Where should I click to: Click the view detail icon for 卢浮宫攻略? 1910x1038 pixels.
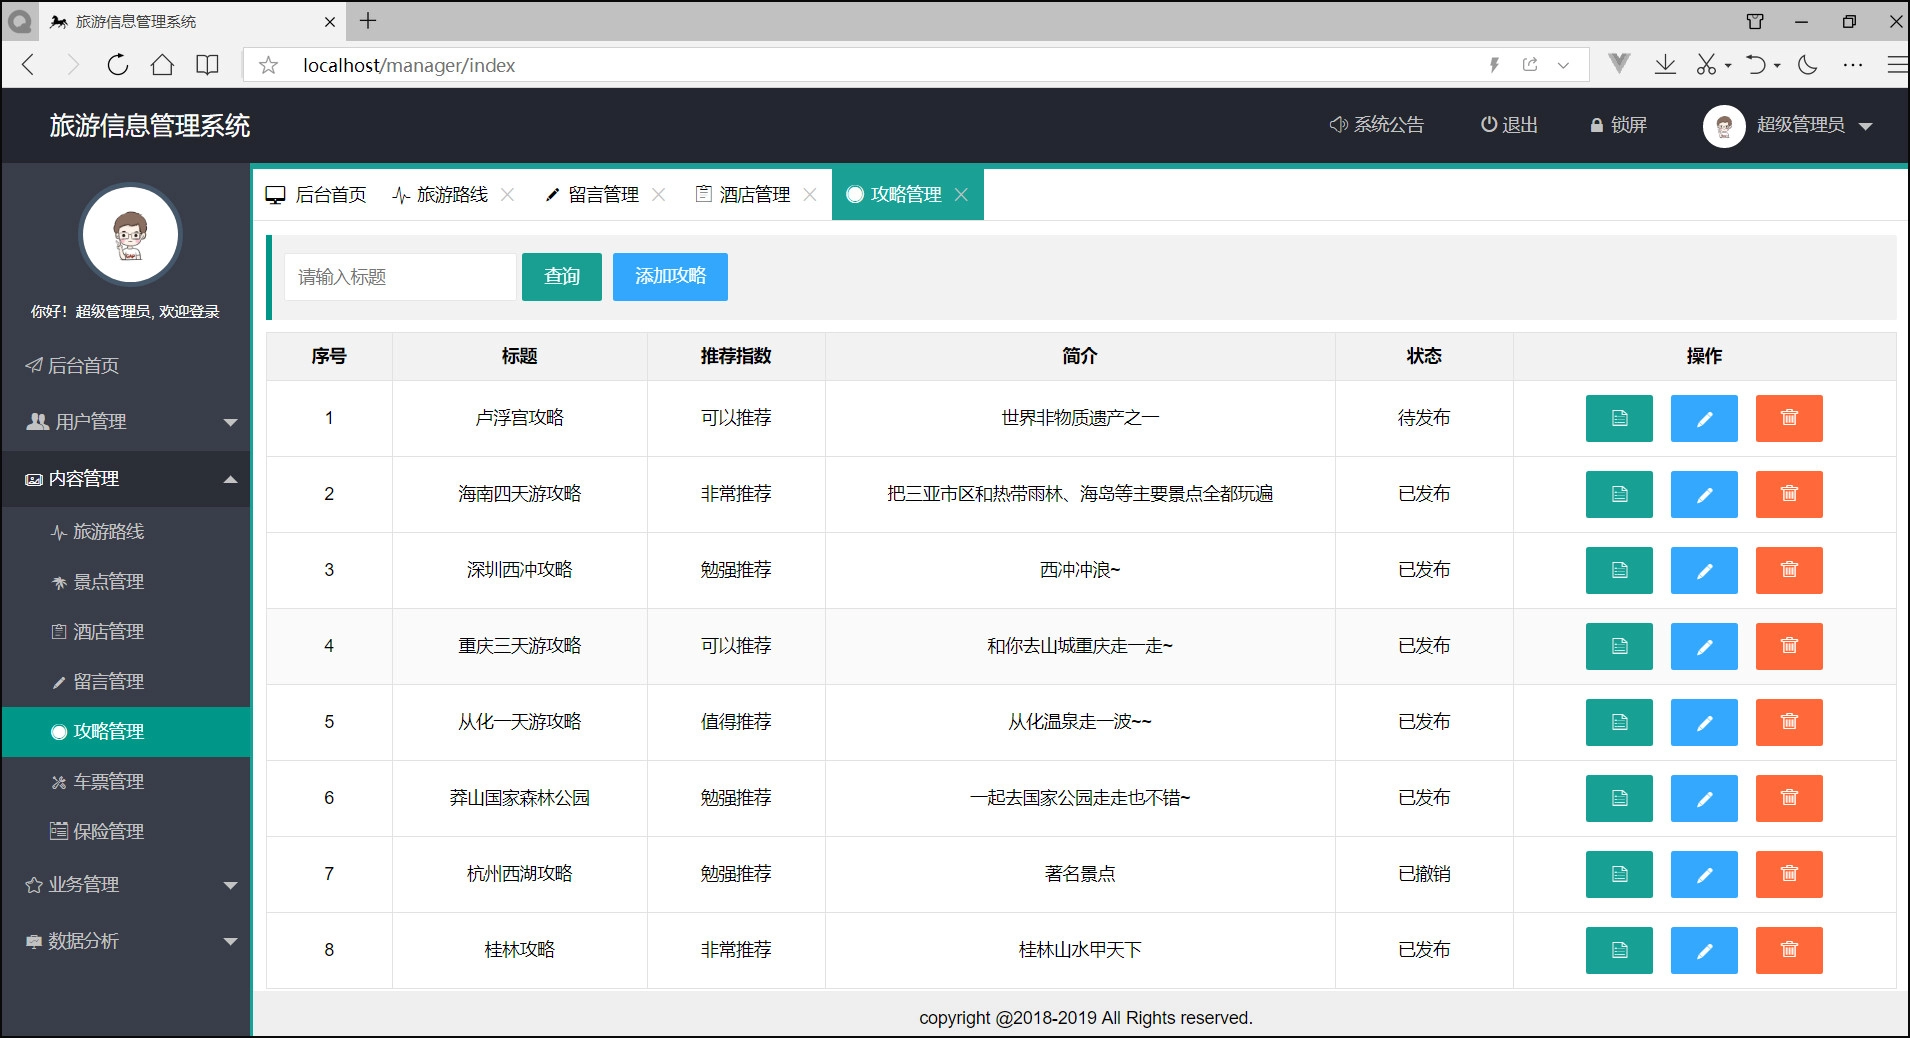click(x=1618, y=418)
